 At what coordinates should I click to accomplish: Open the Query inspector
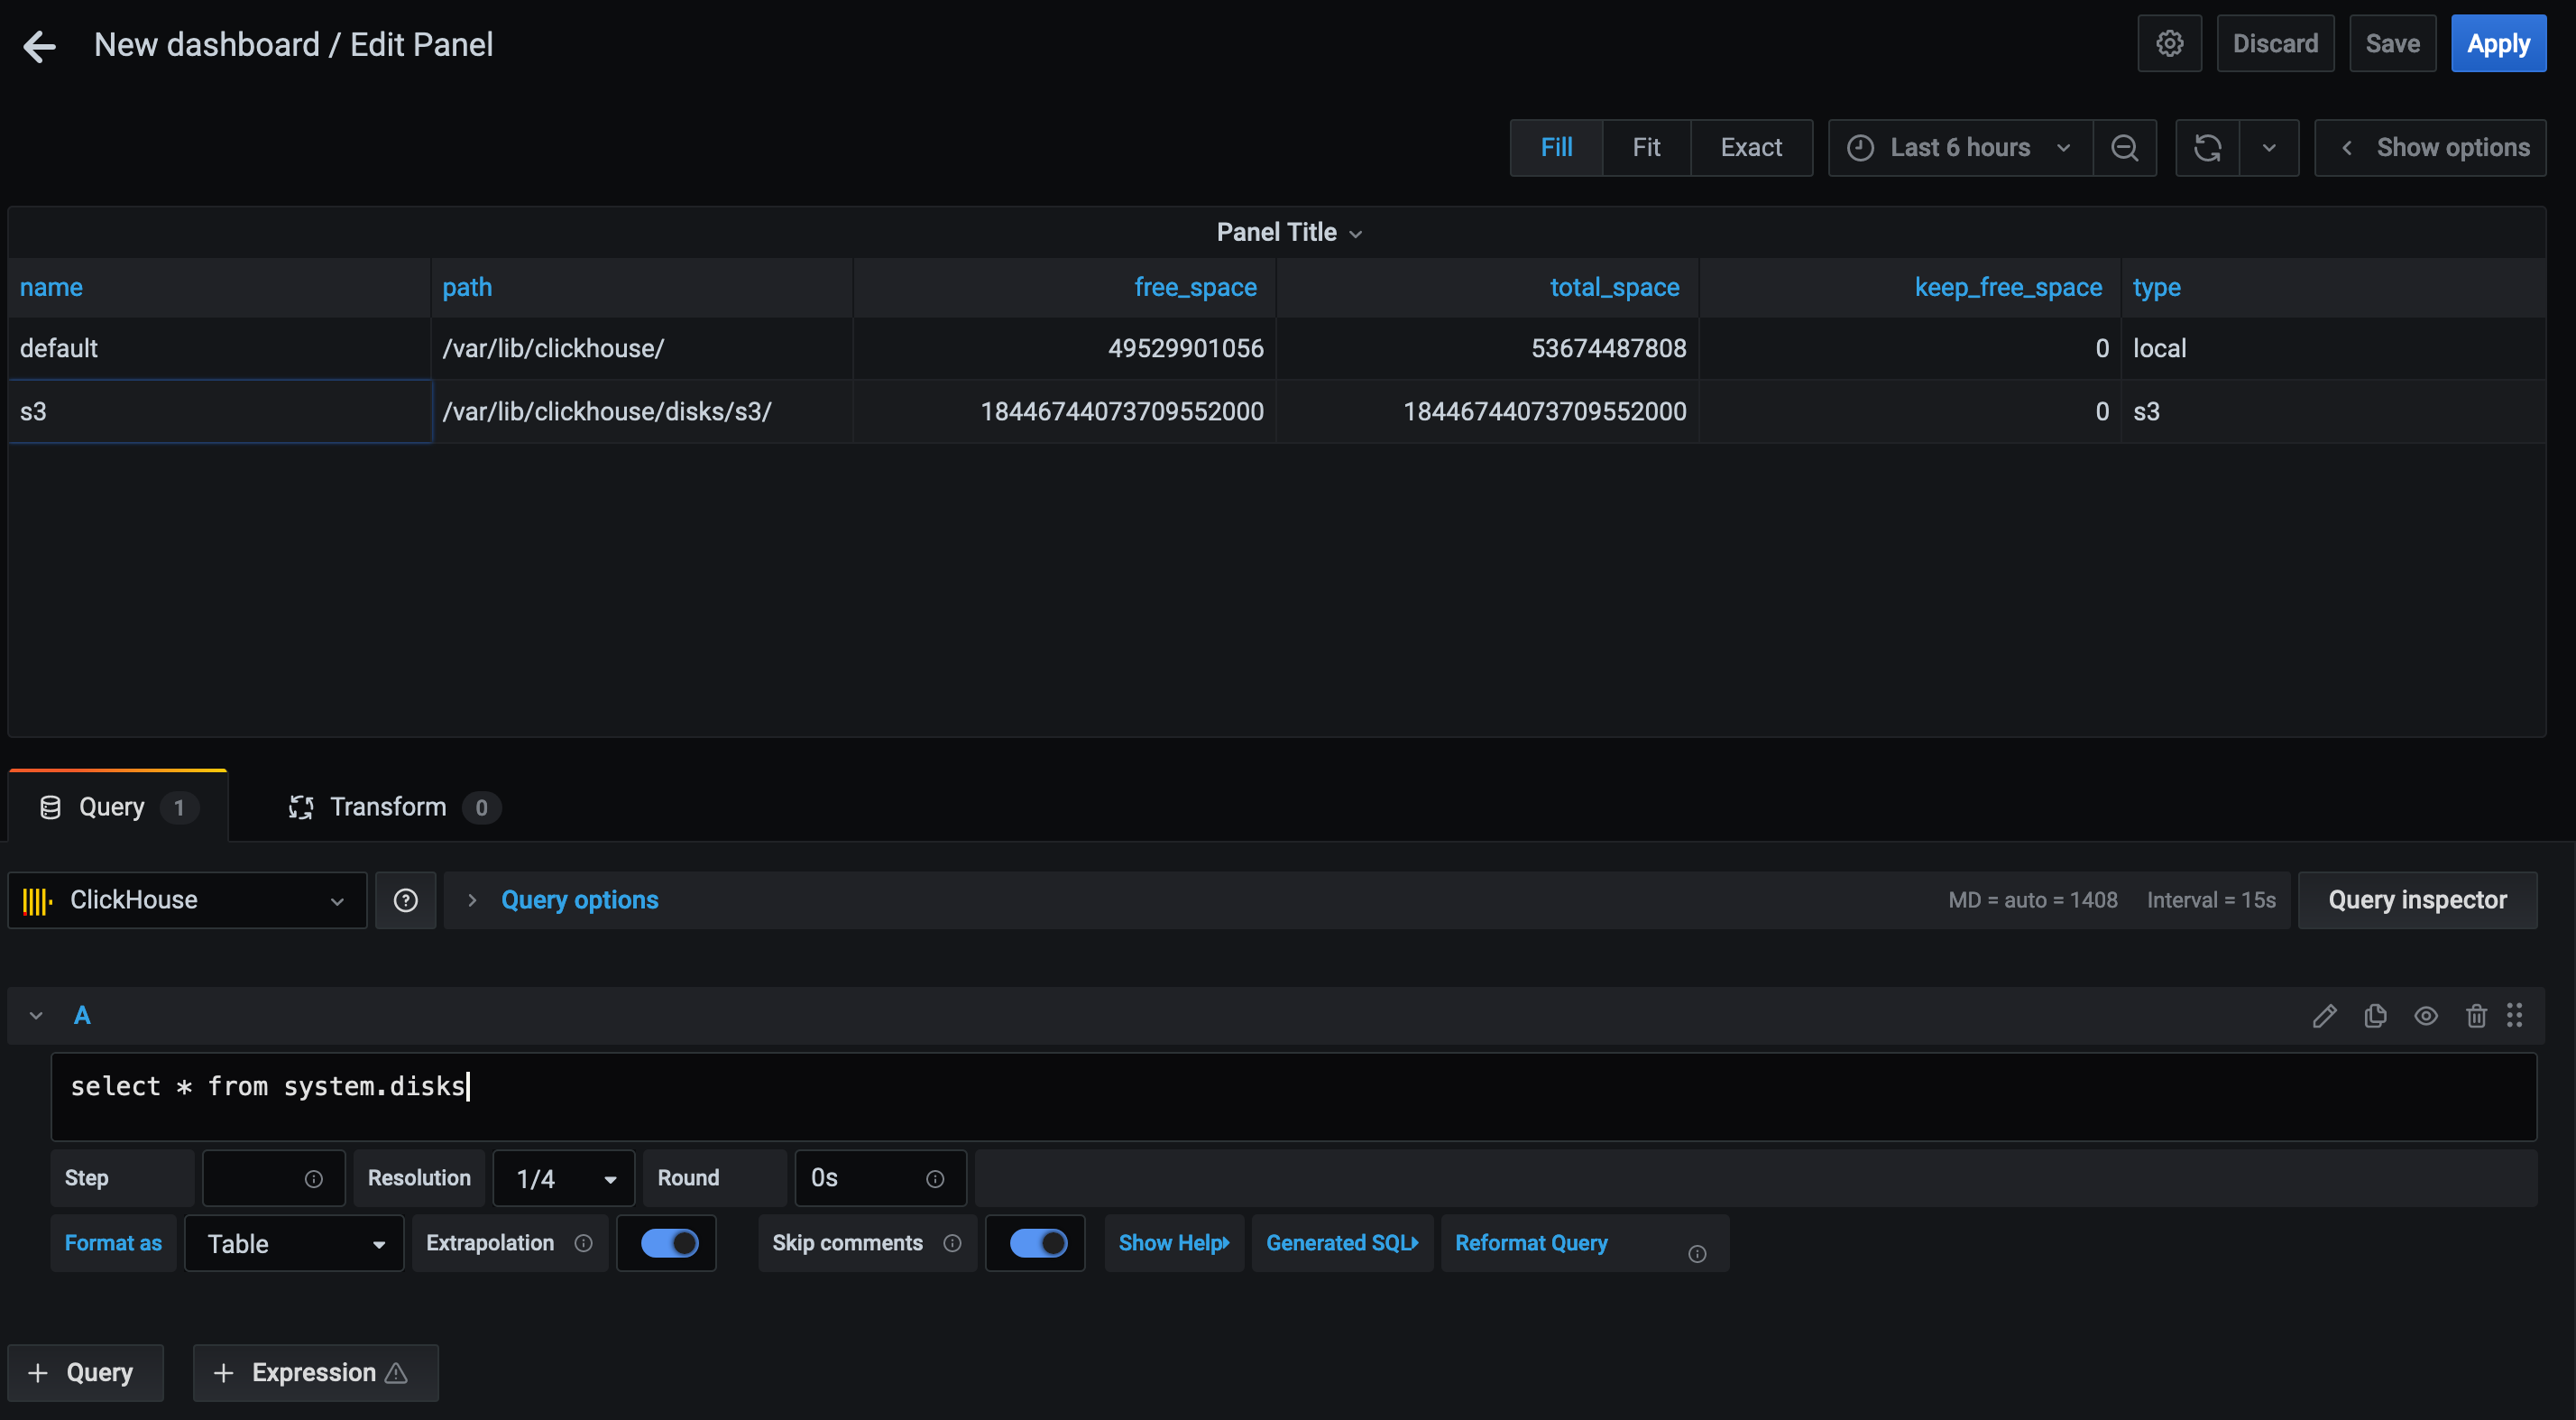pos(2416,900)
